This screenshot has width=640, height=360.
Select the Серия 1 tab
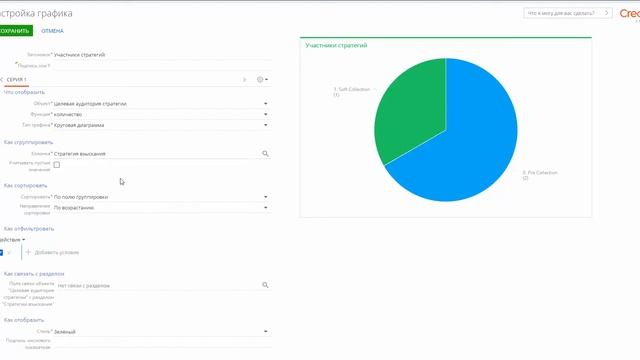(16, 80)
